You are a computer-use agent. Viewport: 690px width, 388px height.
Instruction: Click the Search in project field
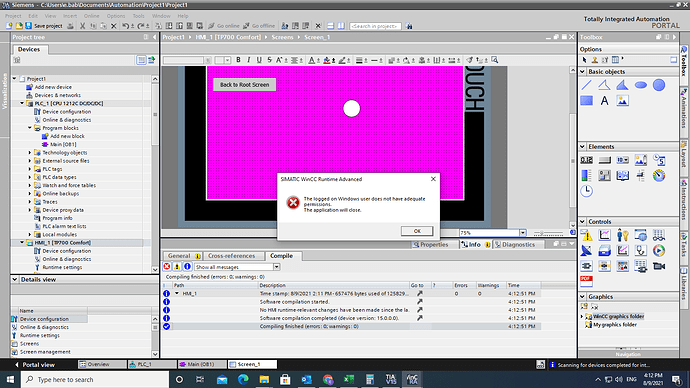(x=375, y=26)
